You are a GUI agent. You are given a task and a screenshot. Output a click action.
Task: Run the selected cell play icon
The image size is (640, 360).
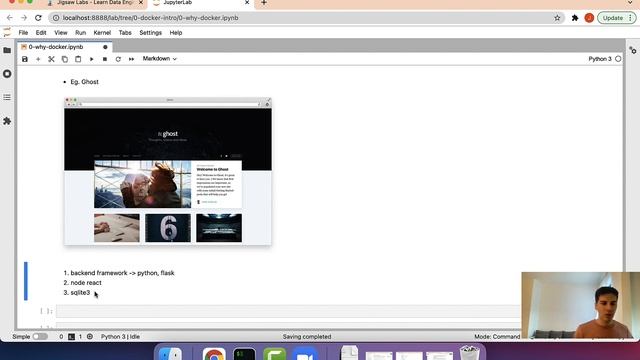point(91,59)
